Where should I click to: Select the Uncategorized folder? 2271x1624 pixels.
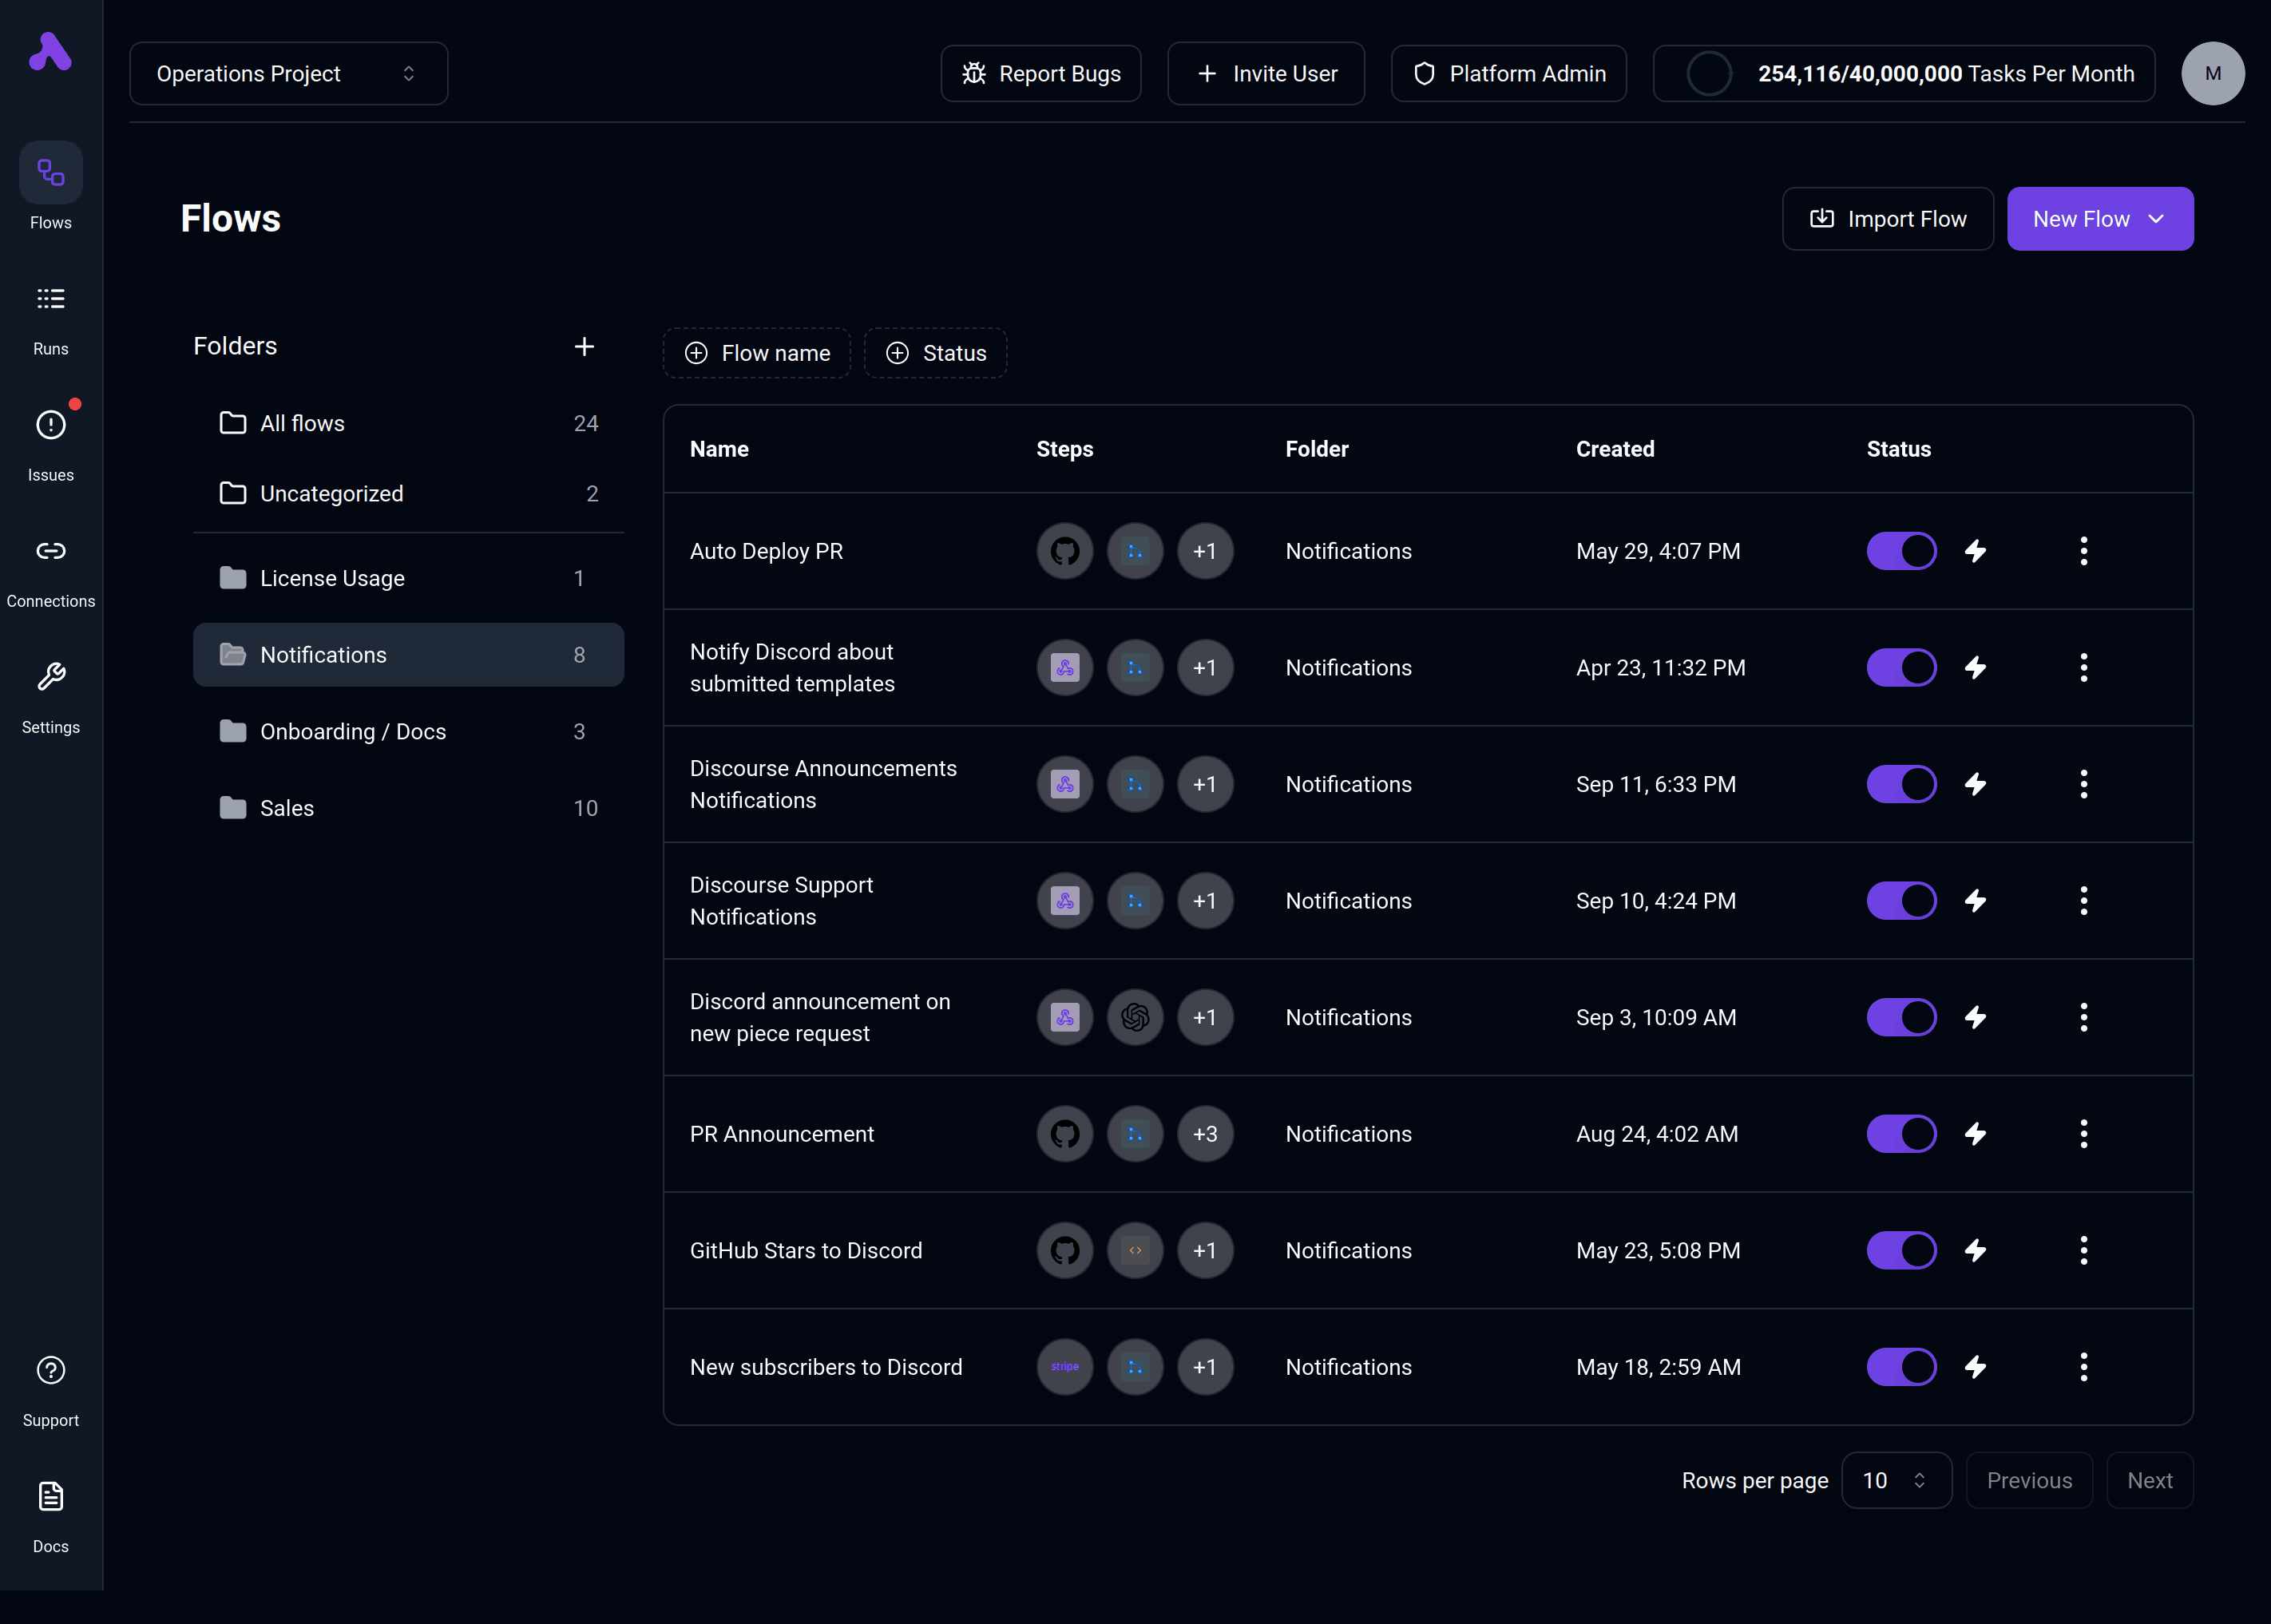[408, 493]
